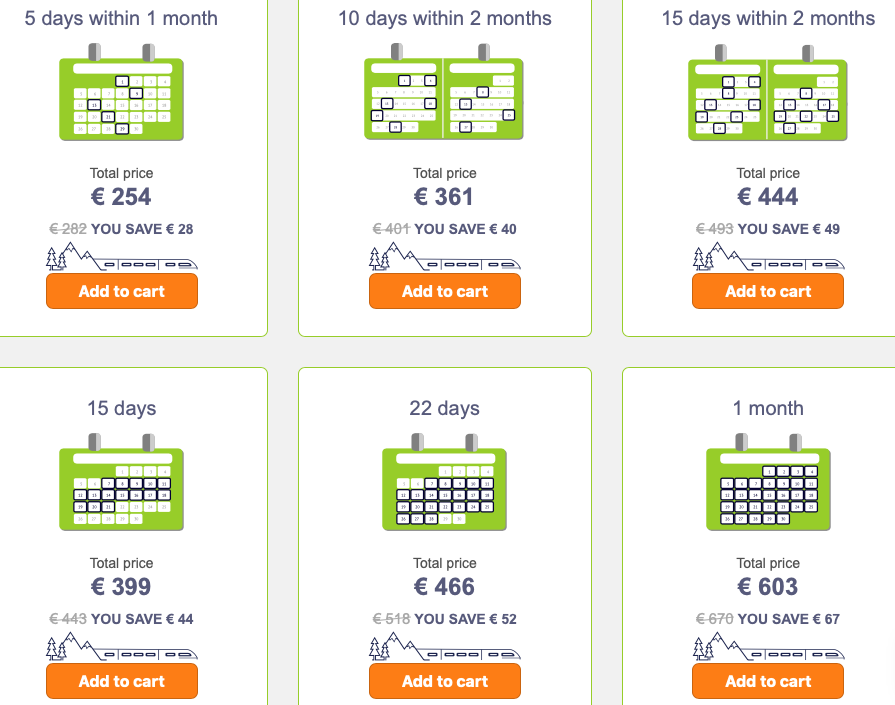Add the 22 days pass to cart
895x705 pixels.
tap(445, 681)
